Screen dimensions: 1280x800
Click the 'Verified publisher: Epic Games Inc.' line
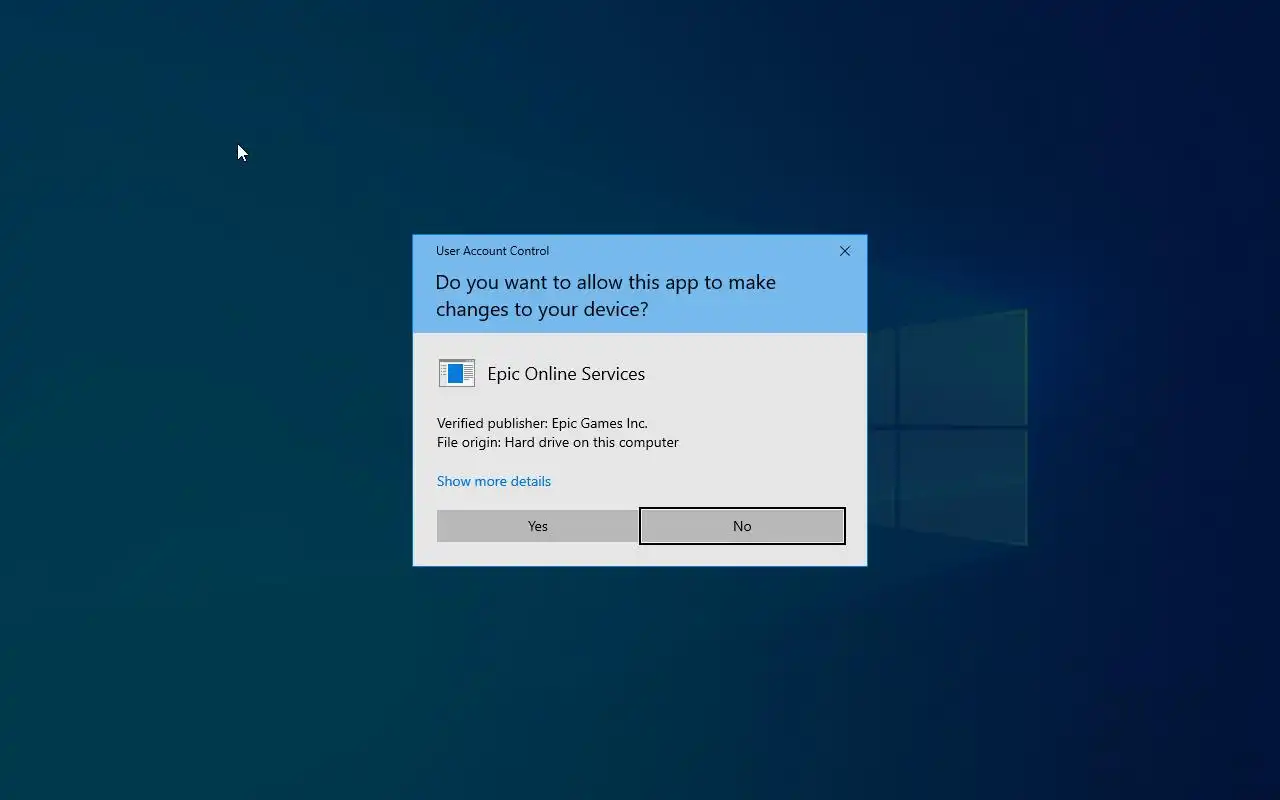[542, 423]
